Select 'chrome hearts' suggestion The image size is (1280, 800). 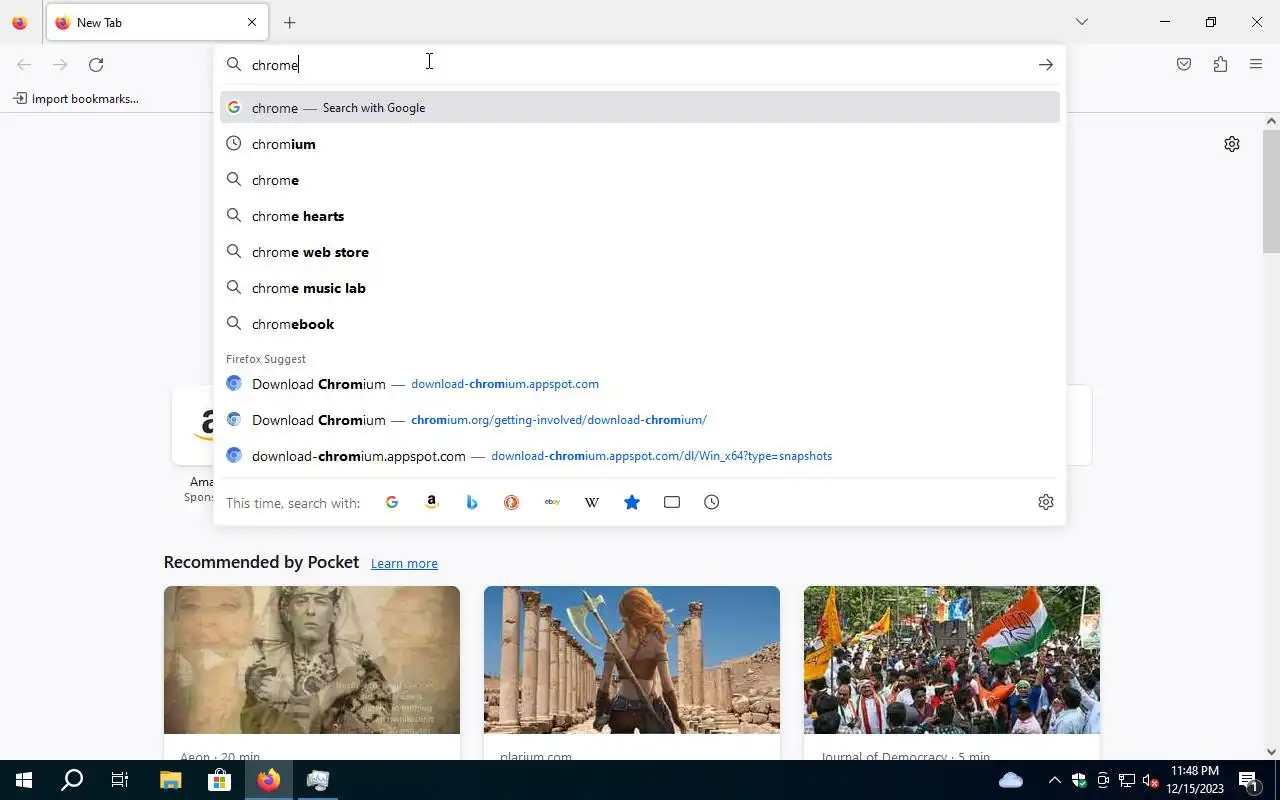point(640,215)
